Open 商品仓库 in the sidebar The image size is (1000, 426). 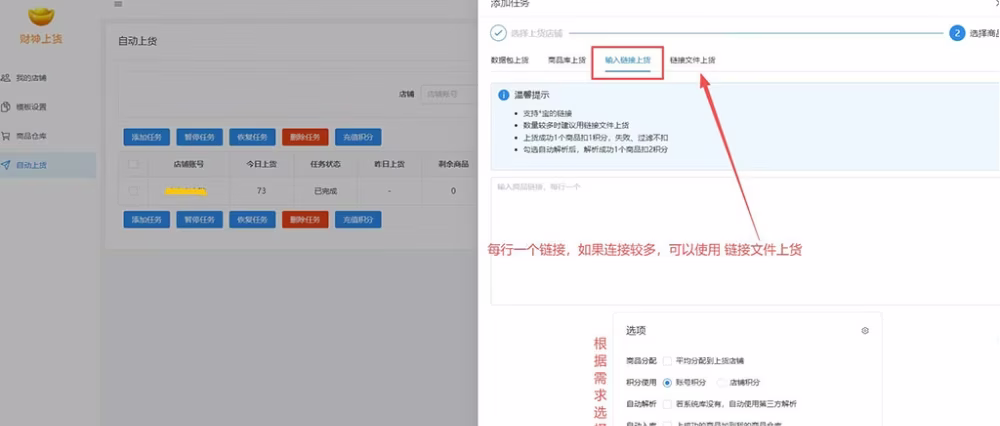[30, 136]
